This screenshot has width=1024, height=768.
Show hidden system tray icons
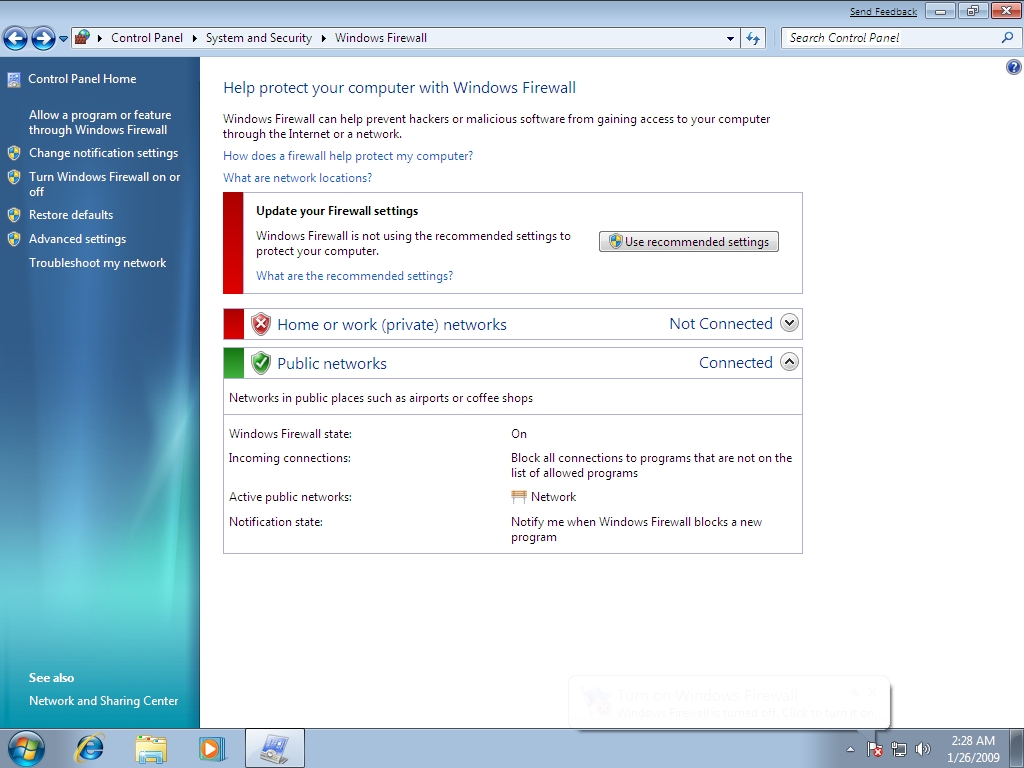[x=851, y=749]
